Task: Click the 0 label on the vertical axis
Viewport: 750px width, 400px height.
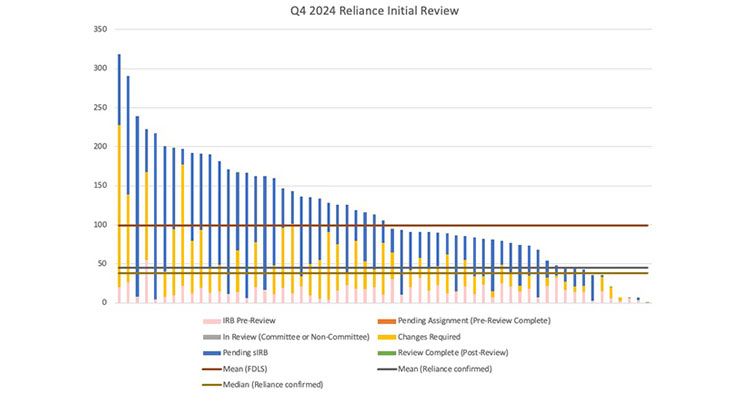Action: 105,303
